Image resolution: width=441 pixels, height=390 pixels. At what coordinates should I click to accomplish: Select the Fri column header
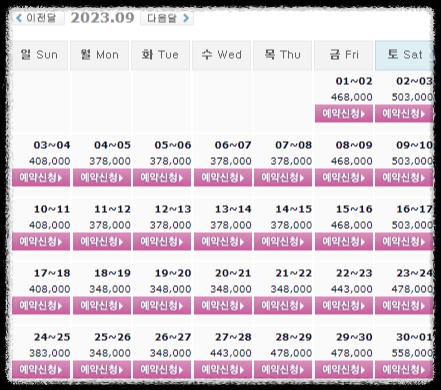coord(343,55)
